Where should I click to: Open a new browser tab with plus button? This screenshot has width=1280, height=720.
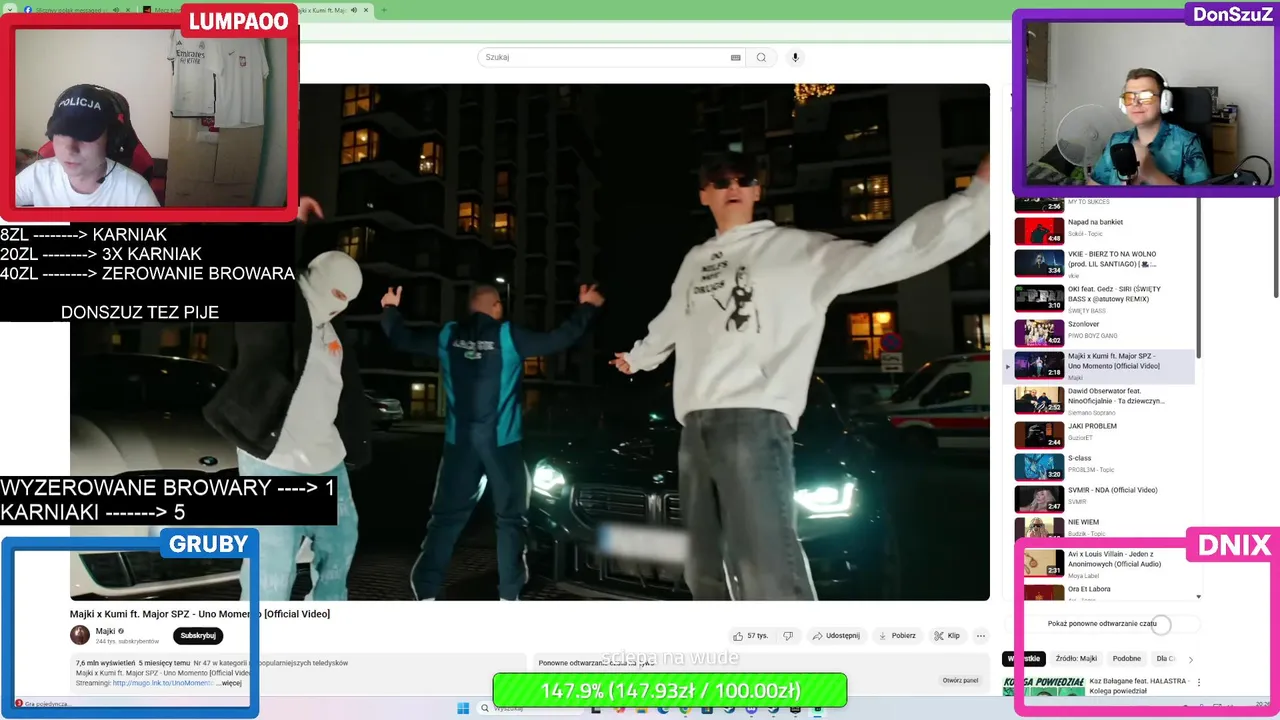[x=384, y=10]
